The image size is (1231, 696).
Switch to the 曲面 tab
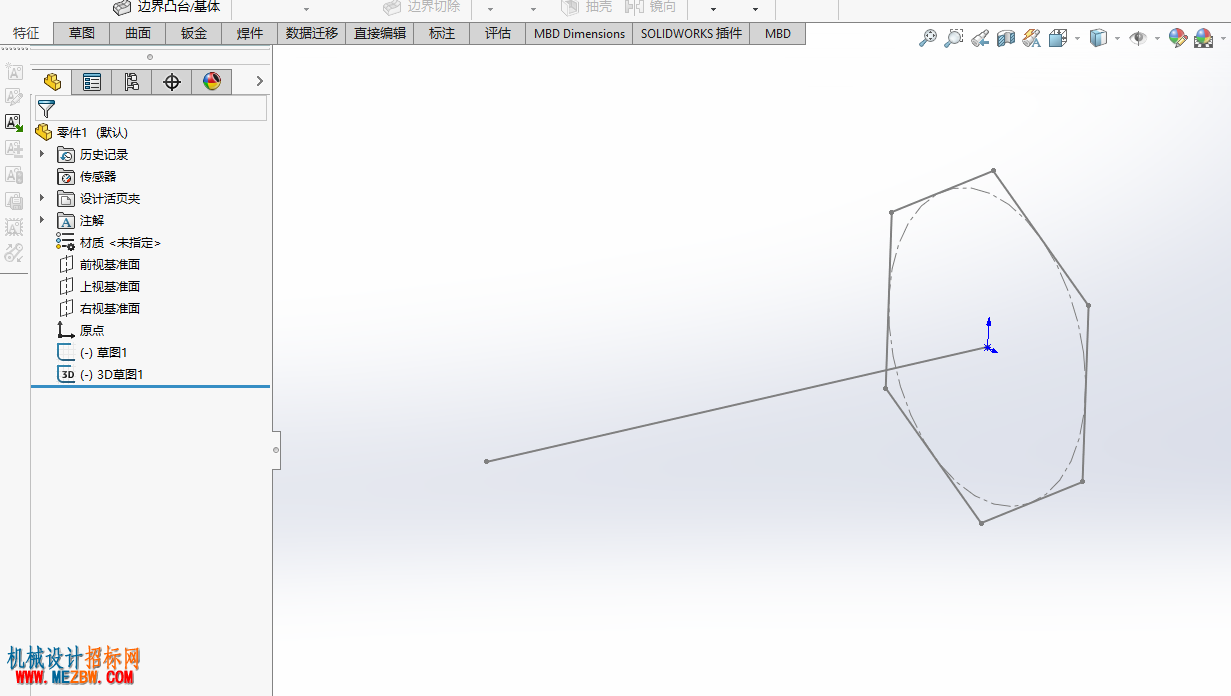point(138,33)
